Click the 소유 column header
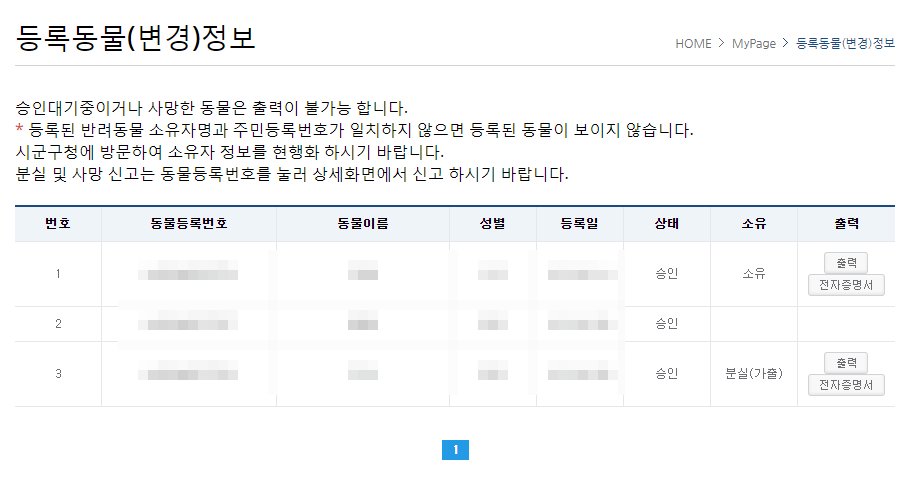The height and width of the screenshot is (484, 907). [x=754, y=224]
